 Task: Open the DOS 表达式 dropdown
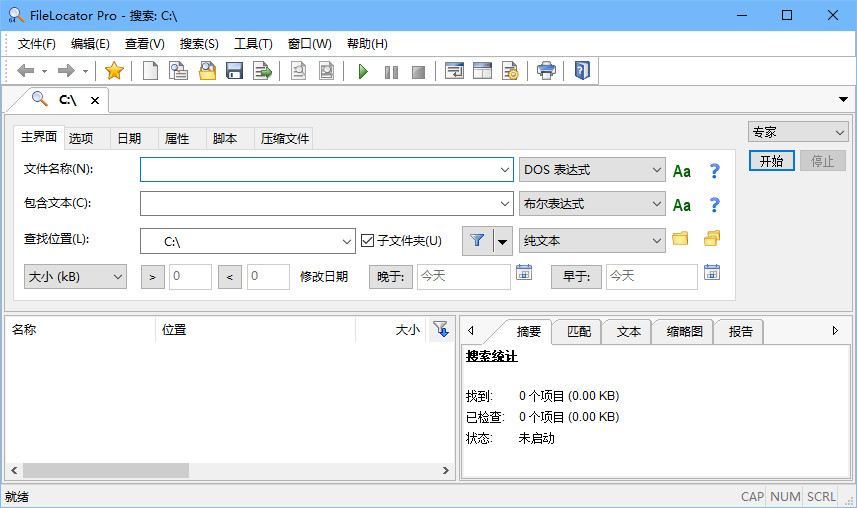[x=592, y=170]
